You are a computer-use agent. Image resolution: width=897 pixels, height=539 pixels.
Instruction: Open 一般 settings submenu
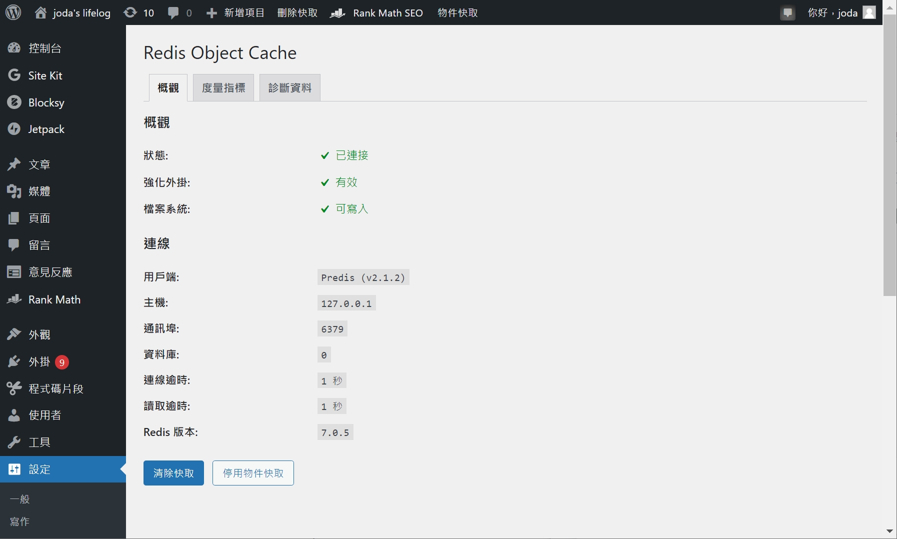pyautogui.click(x=19, y=499)
